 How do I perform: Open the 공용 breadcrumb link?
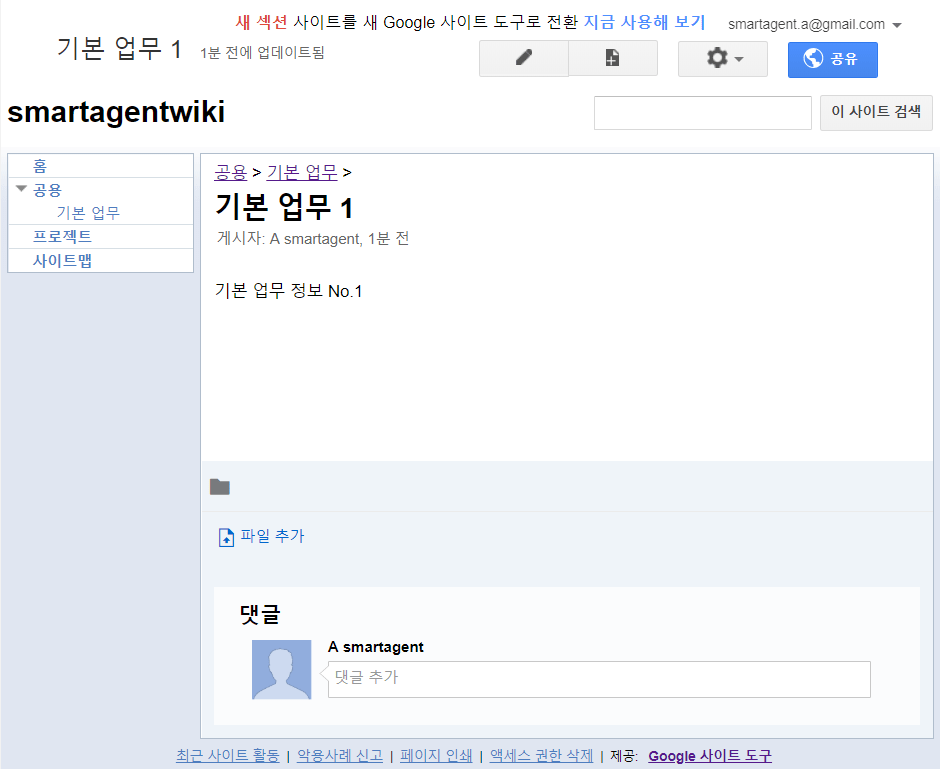[x=231, y=172]
